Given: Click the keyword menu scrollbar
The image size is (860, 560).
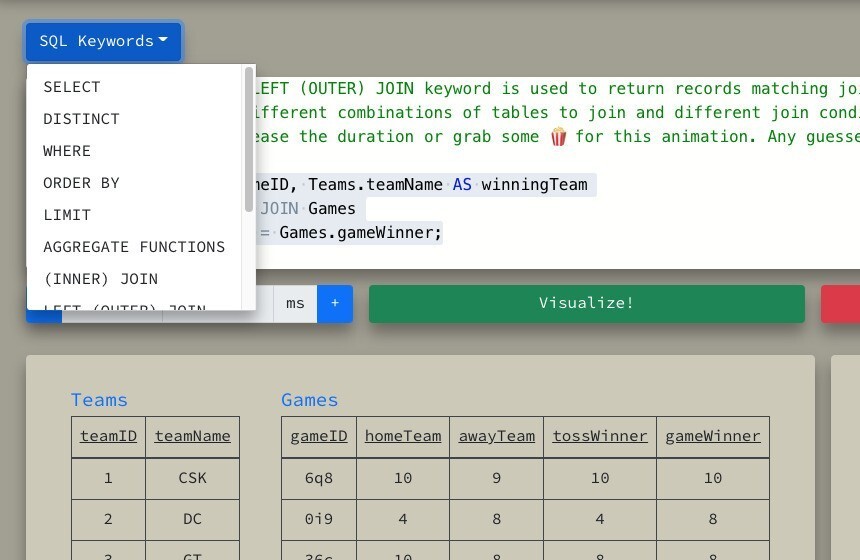Looking at the screenshot, I should pyautogui.click(x=249, y=139).
